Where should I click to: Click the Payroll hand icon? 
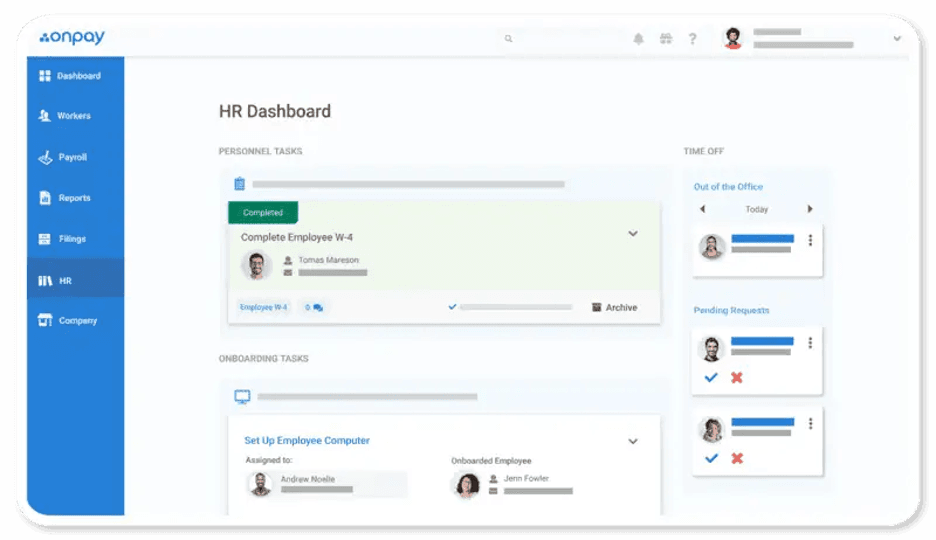tap(45, 158)
